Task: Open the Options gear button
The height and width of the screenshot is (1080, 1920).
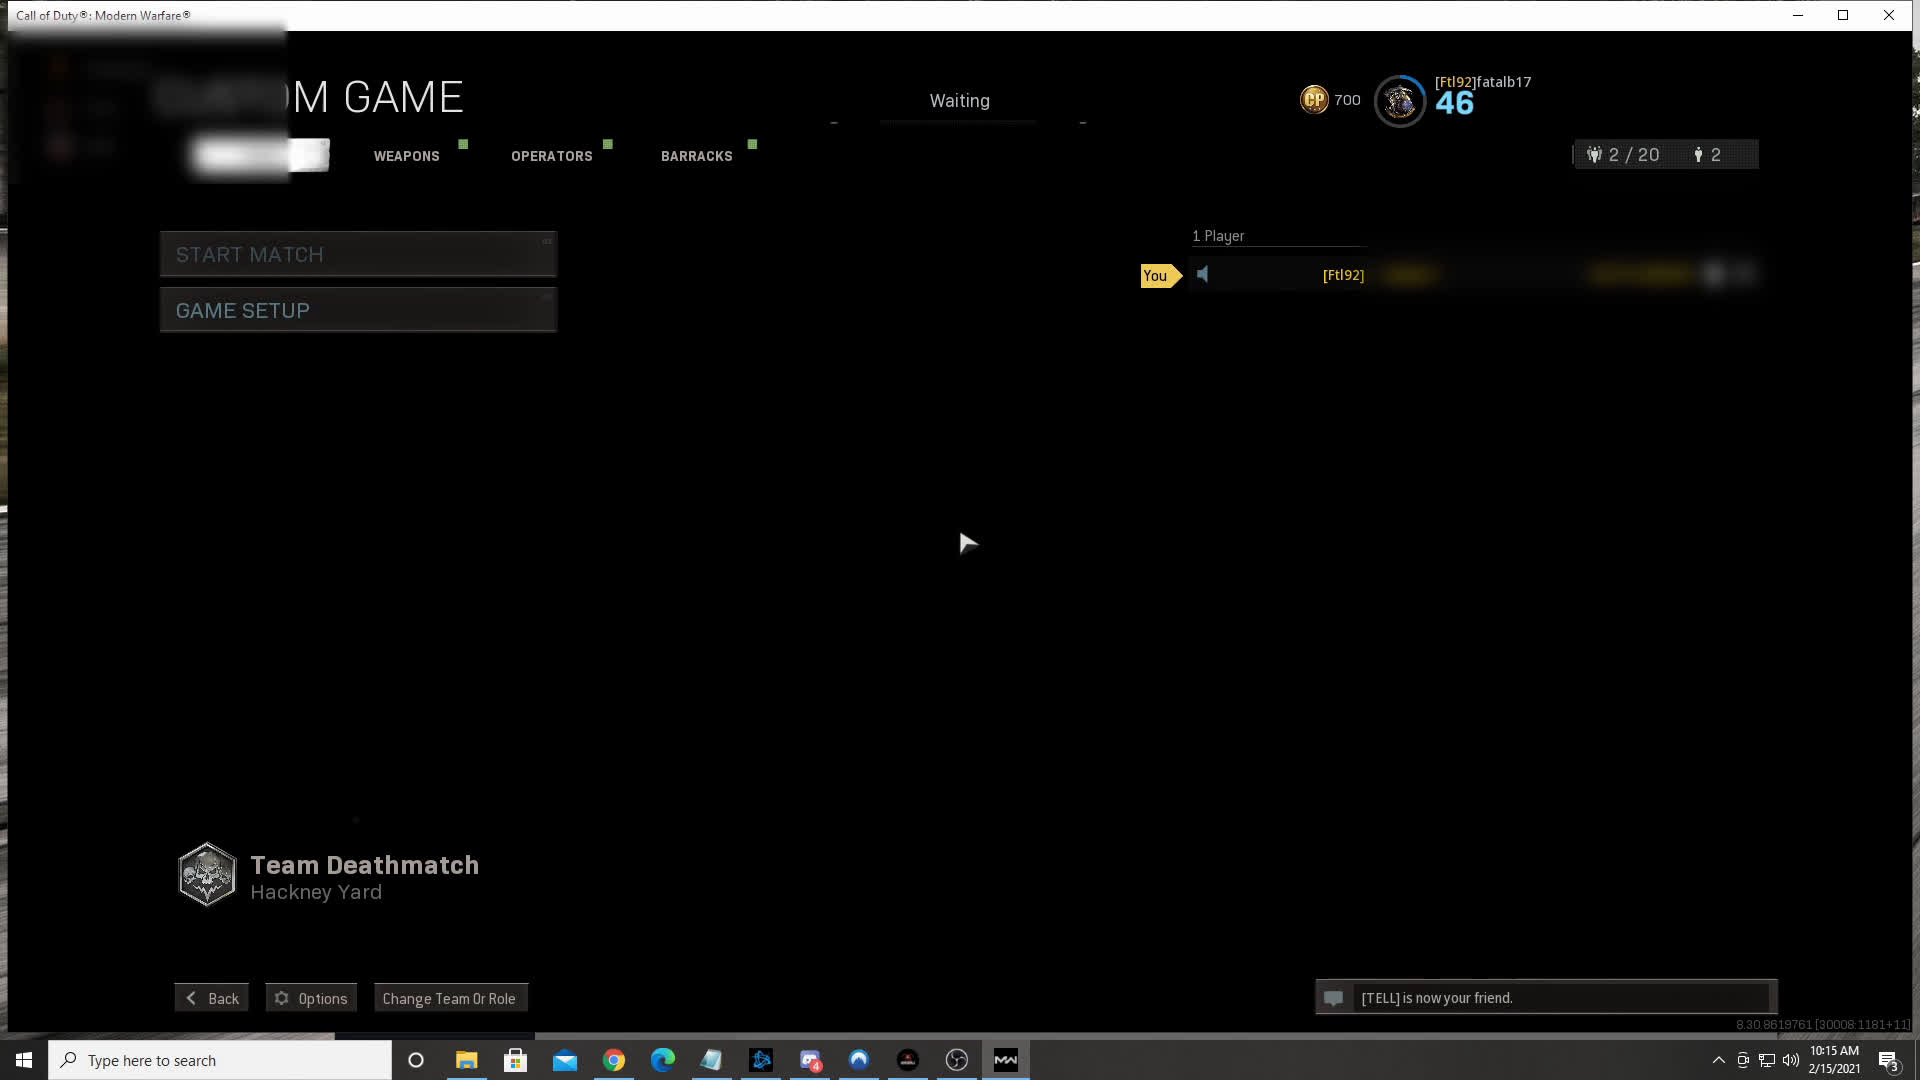Action: [311, 998]
